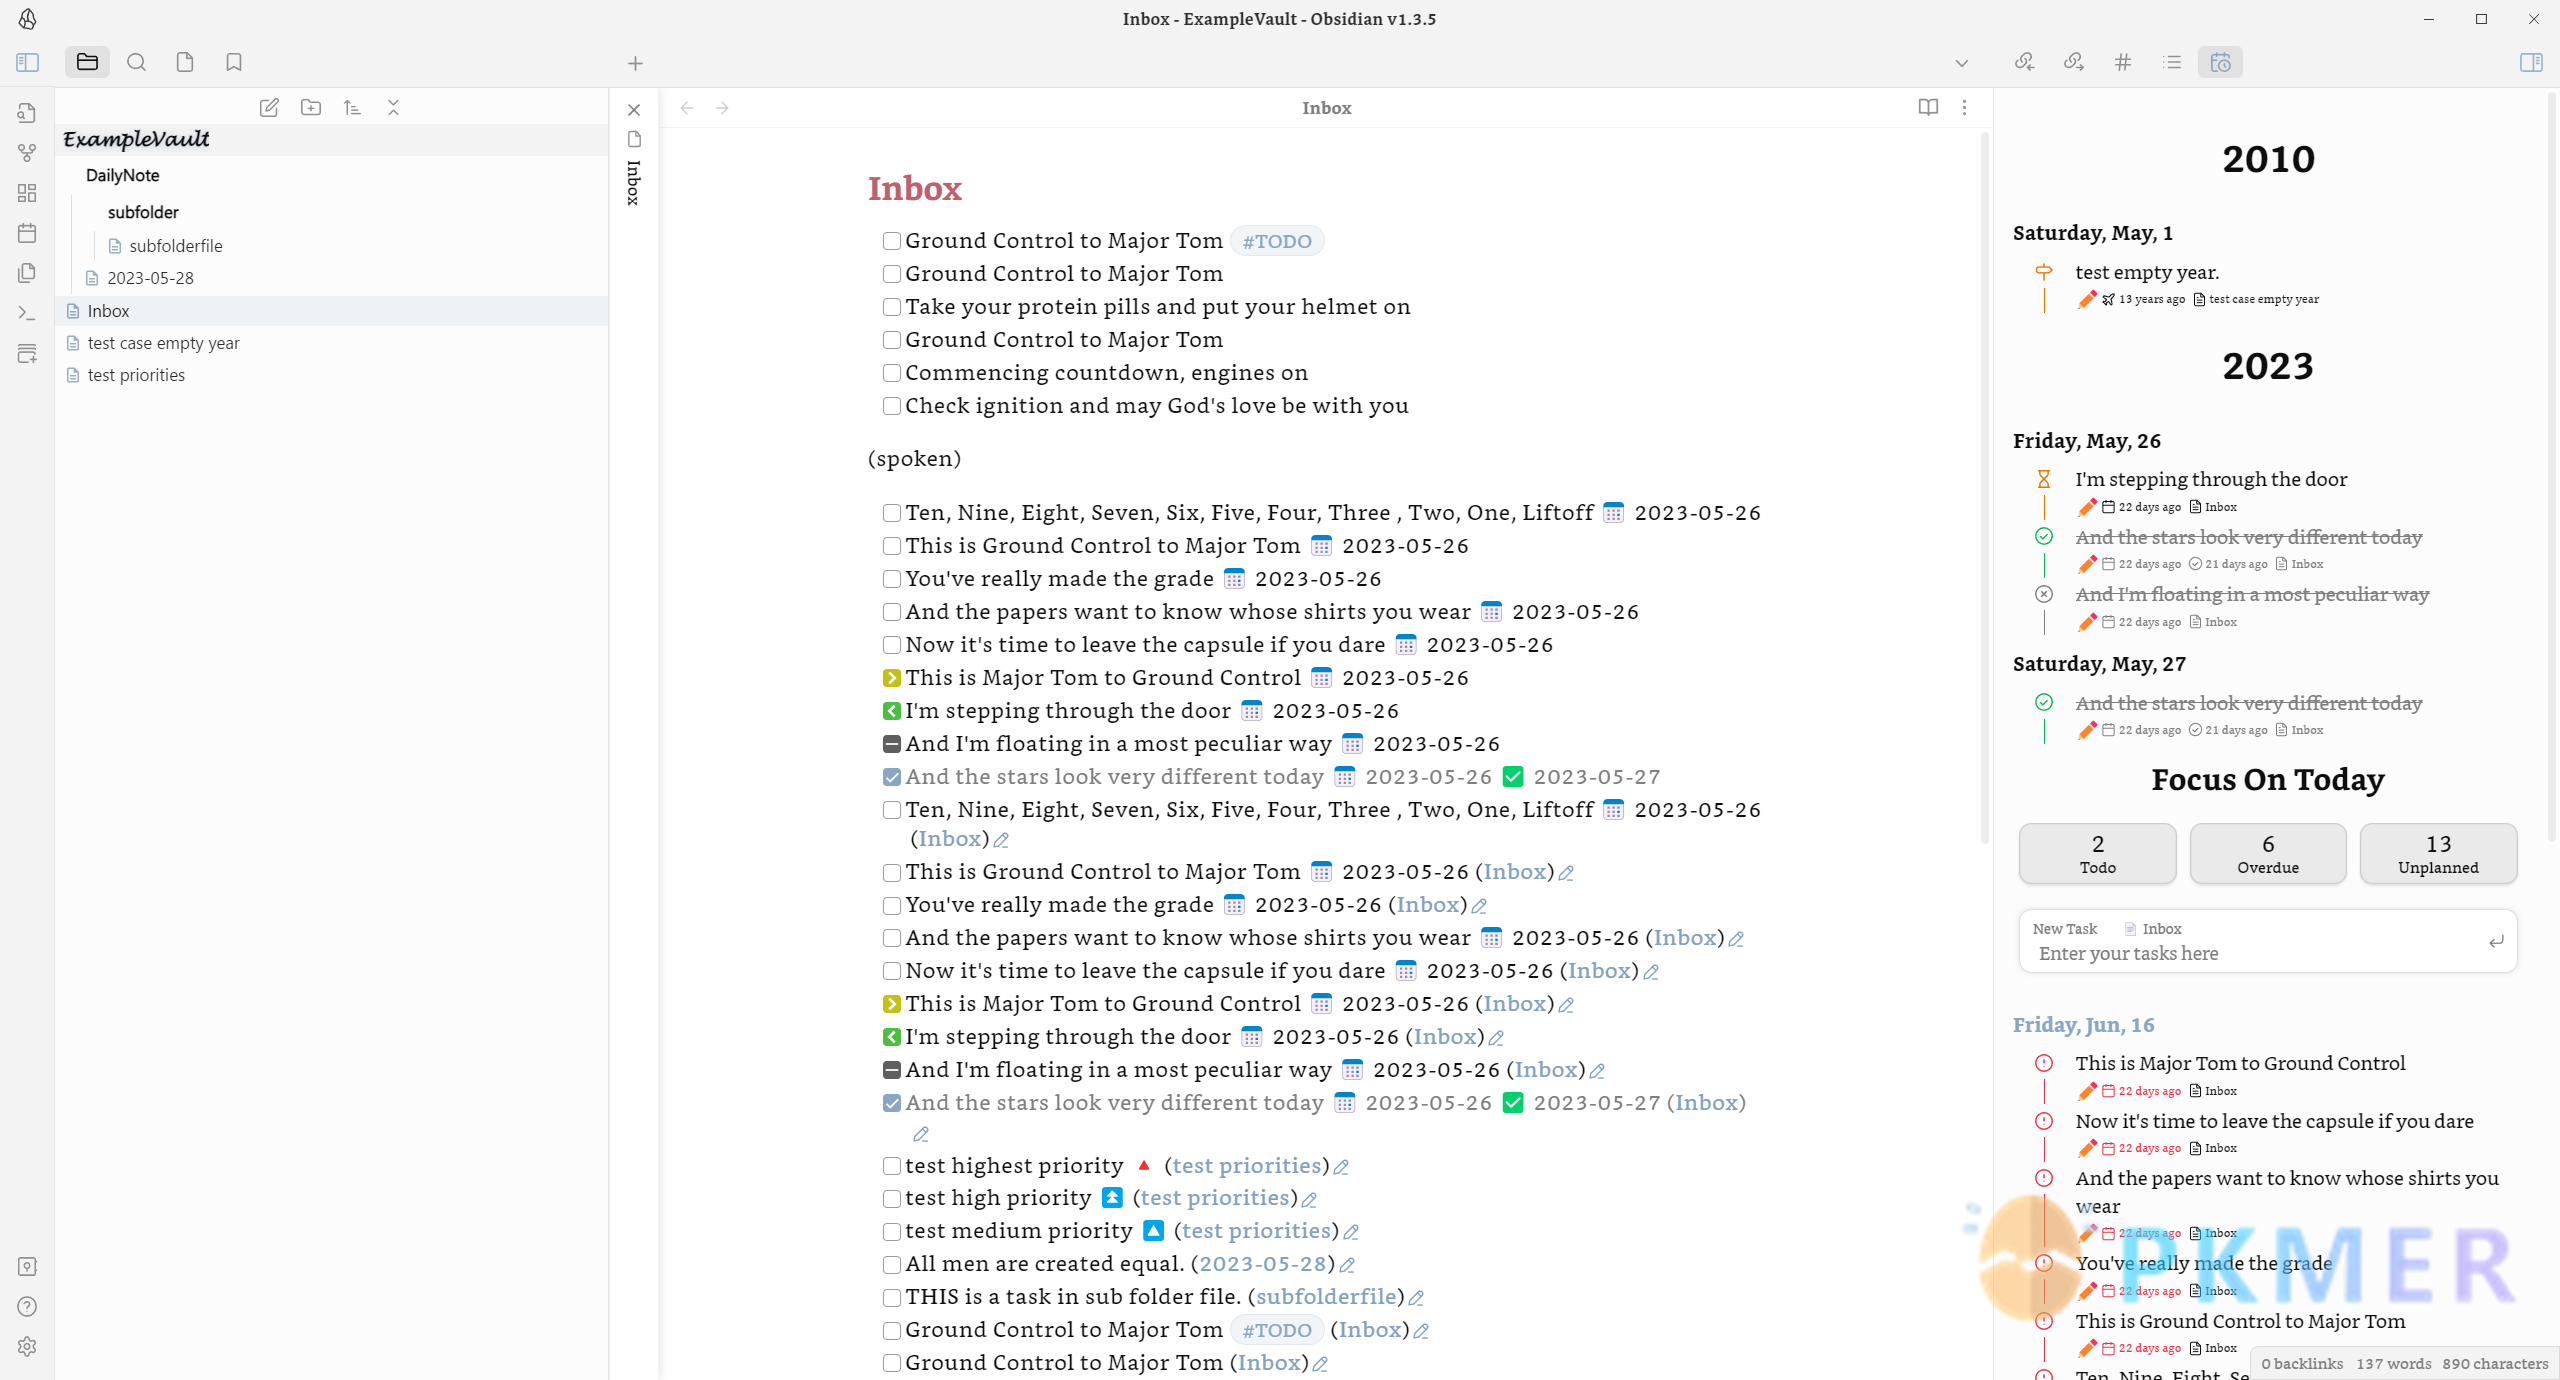Switch to reading view book icon
This screenshot has height=1380, width=2560.
click(1928, 107)
